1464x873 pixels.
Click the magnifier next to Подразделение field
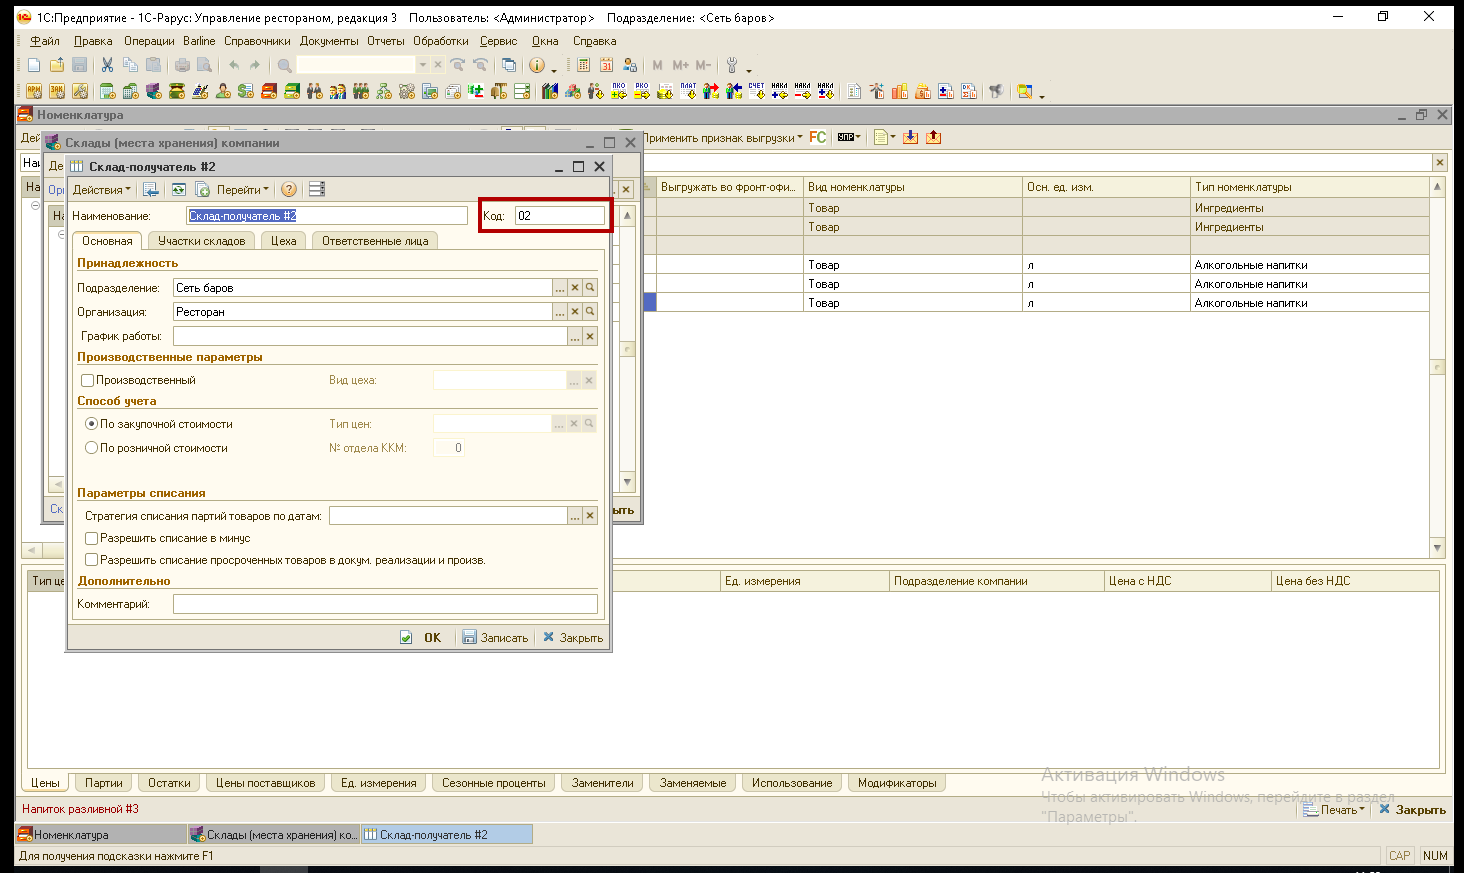coord(590,288)
